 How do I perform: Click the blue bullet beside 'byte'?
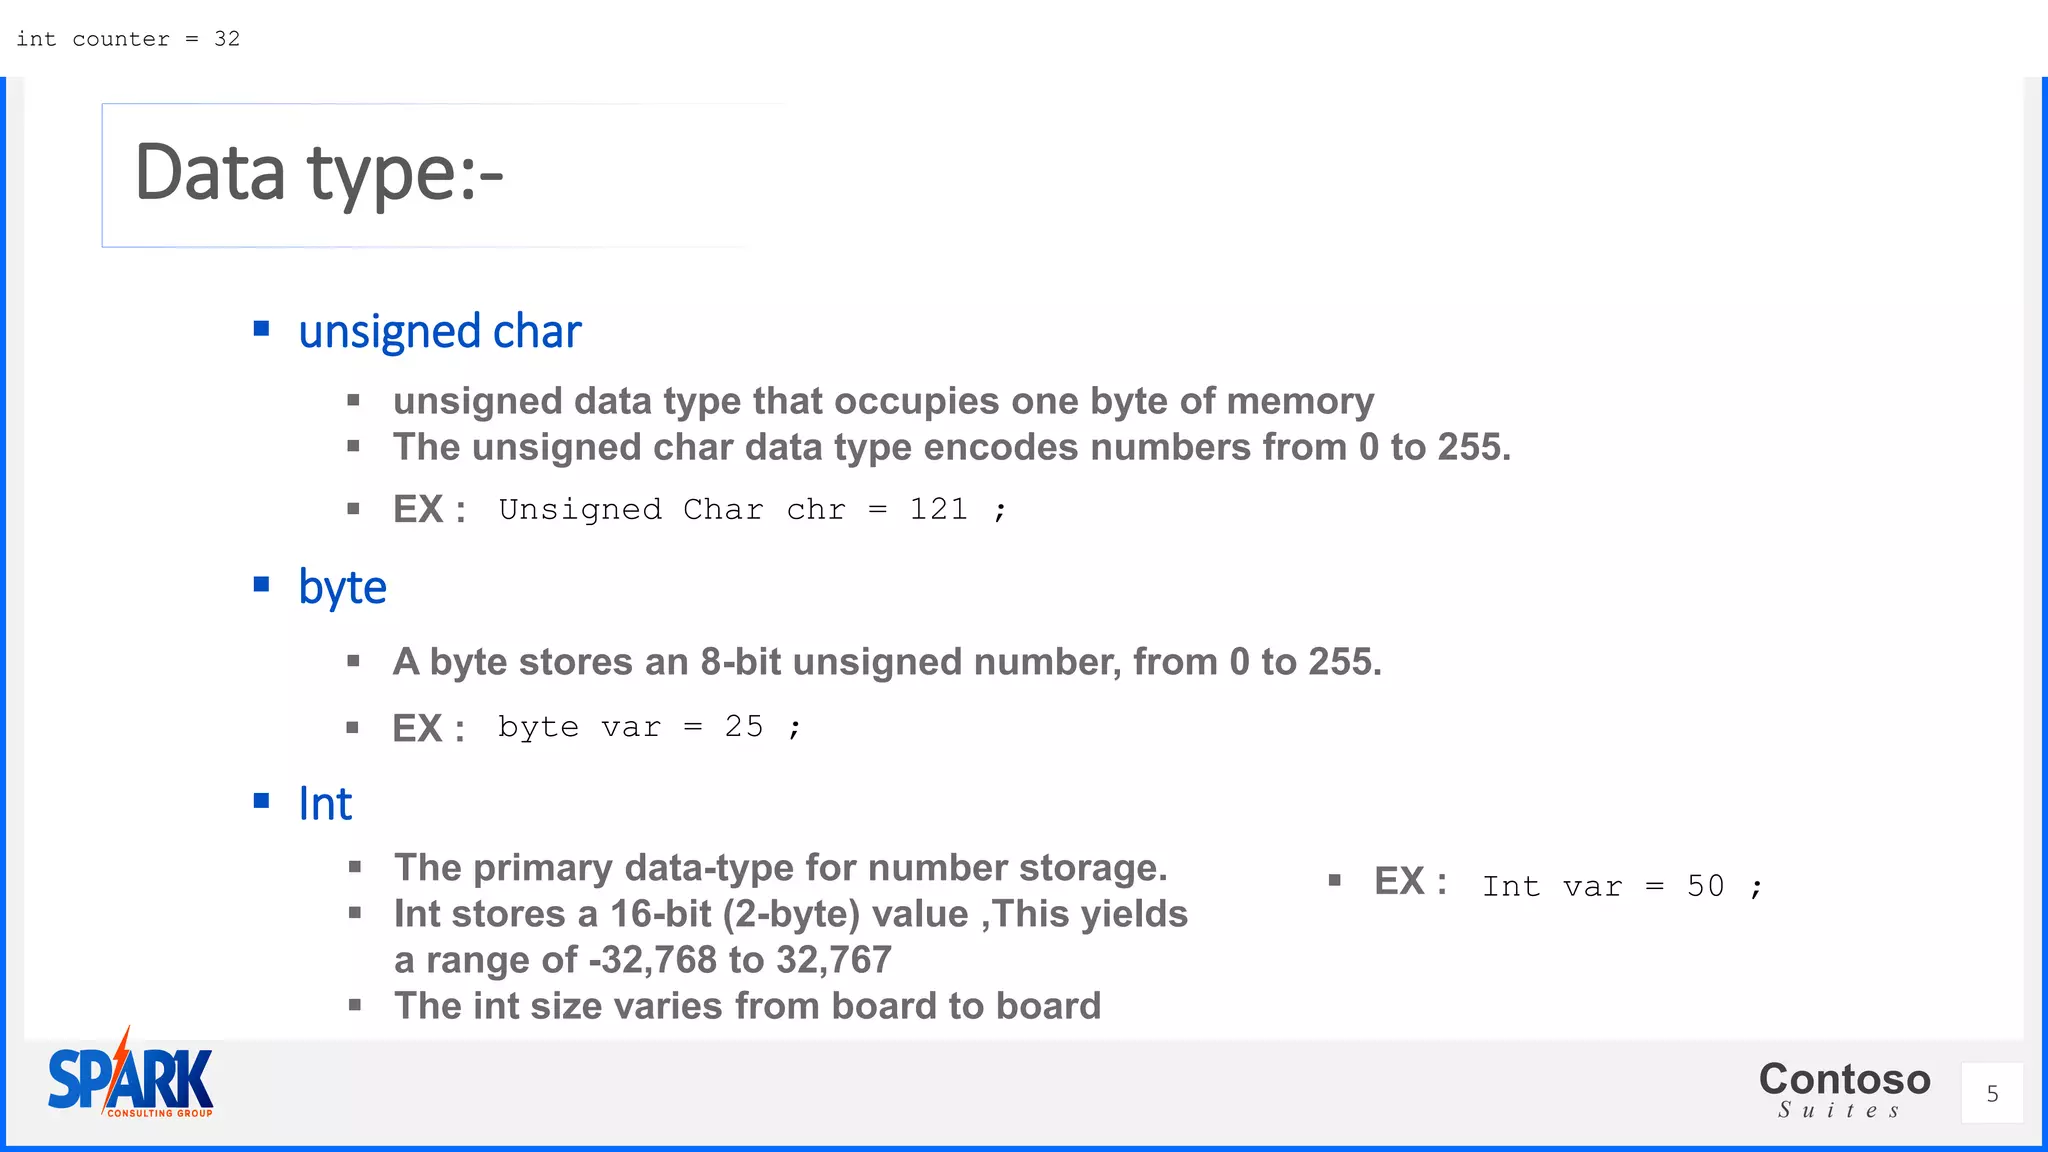tap(262, 584)
